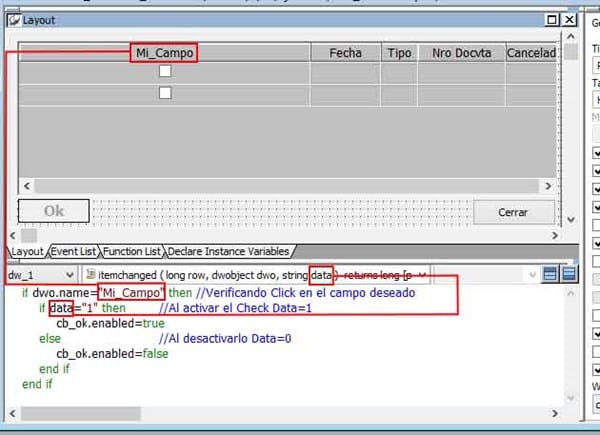Switch to the Layout tab
The height and width of the screenshot is (435, 600).
pos(27,251)
